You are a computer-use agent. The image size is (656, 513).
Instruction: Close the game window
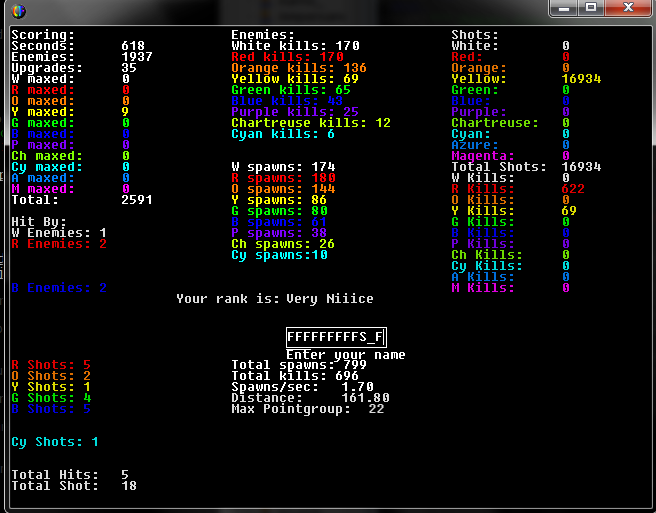[628, 8]
